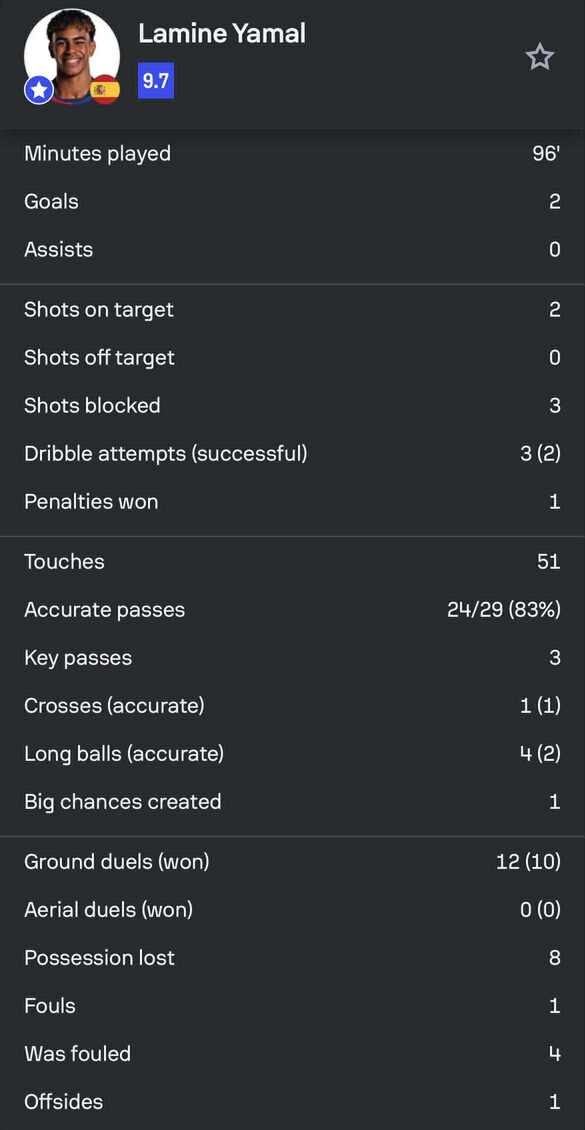Select the Big chances created row
The image size is (585, 1130).
click(292, 801)
